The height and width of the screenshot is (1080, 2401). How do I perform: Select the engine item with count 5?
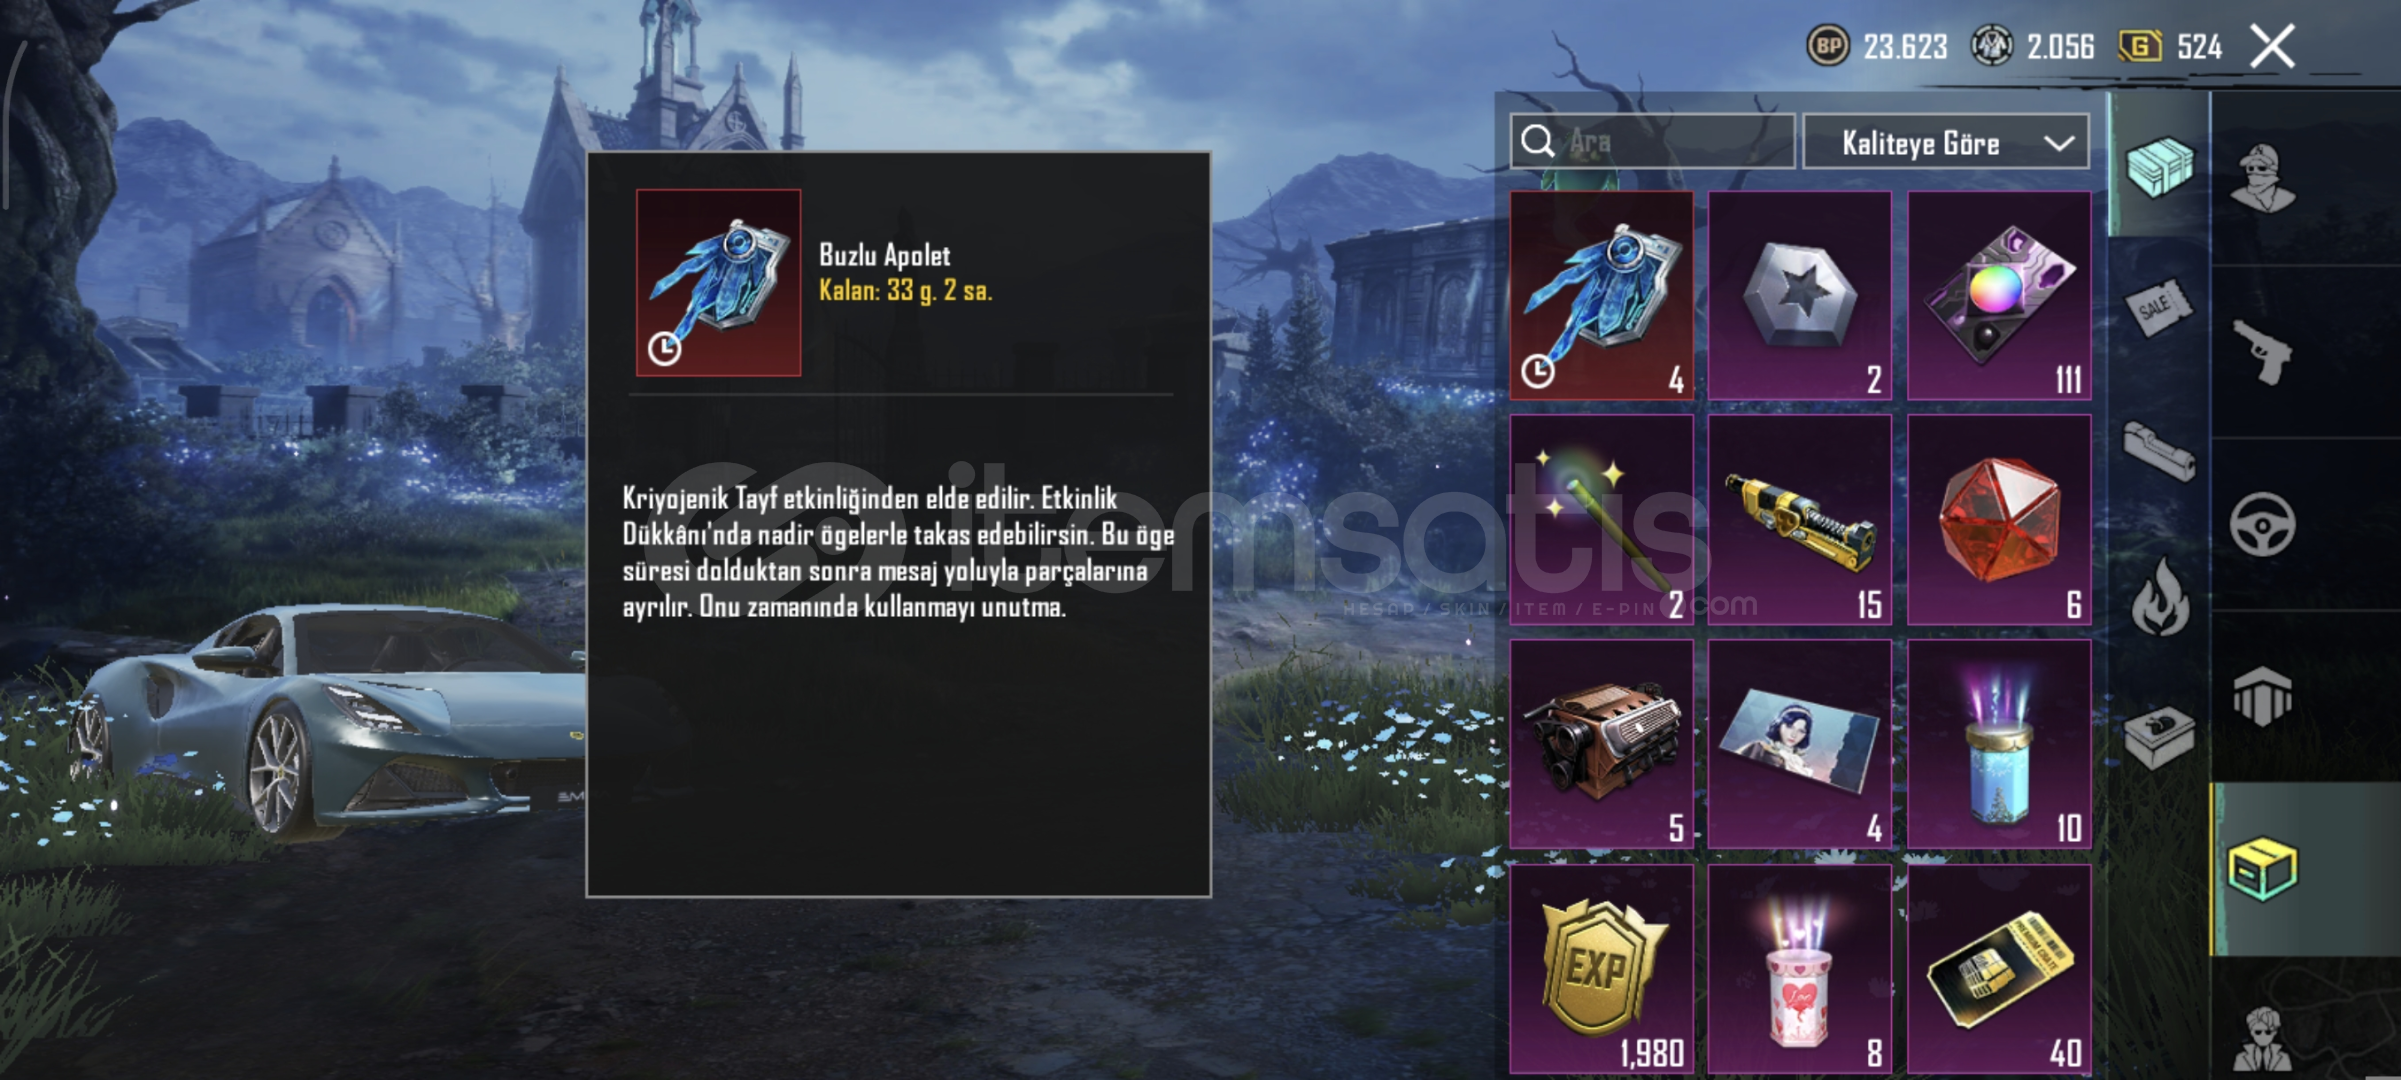click(1601, 744)
